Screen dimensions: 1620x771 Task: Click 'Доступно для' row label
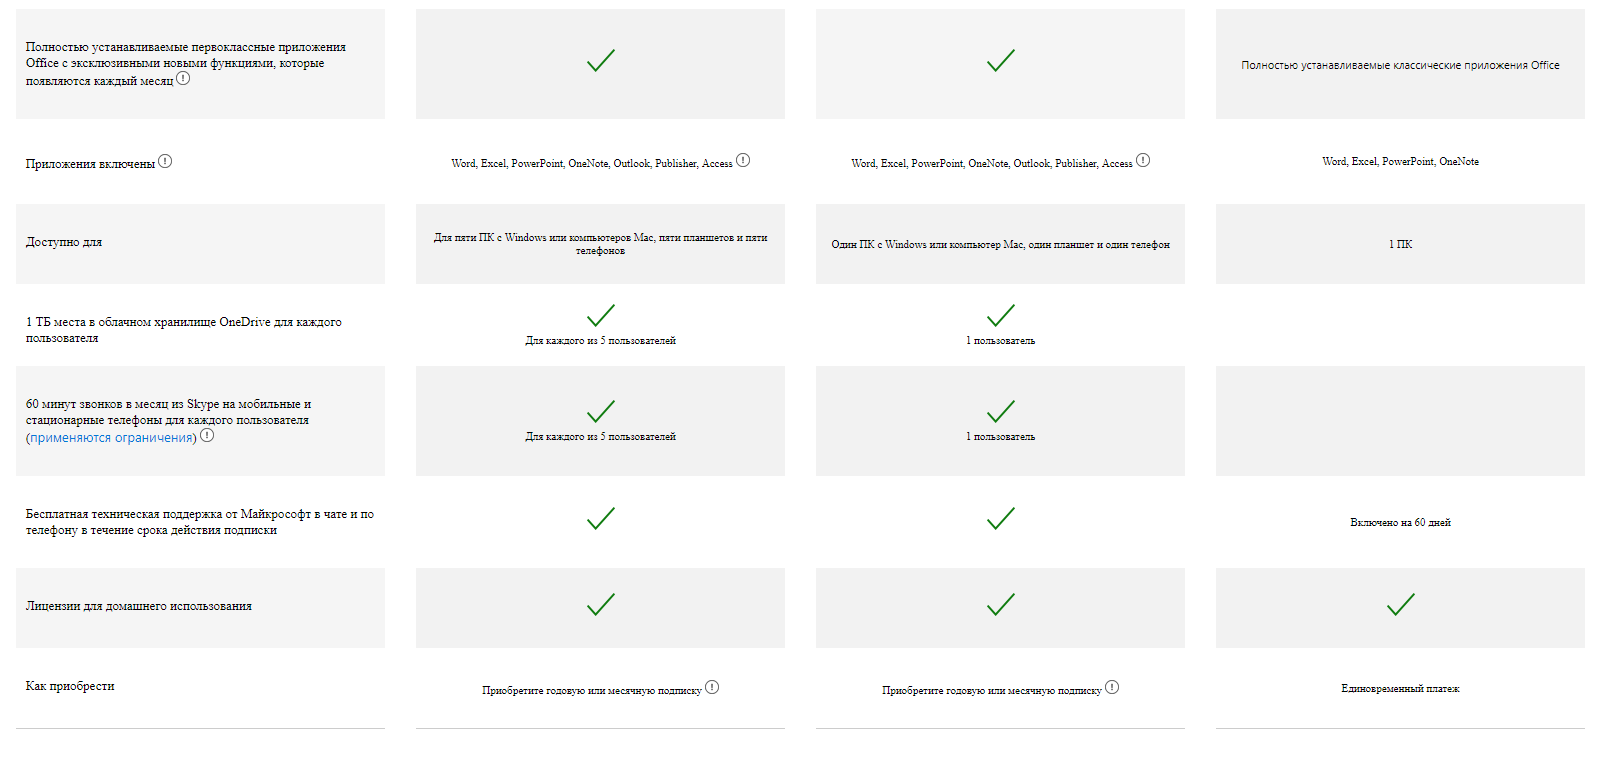point(64,242)
